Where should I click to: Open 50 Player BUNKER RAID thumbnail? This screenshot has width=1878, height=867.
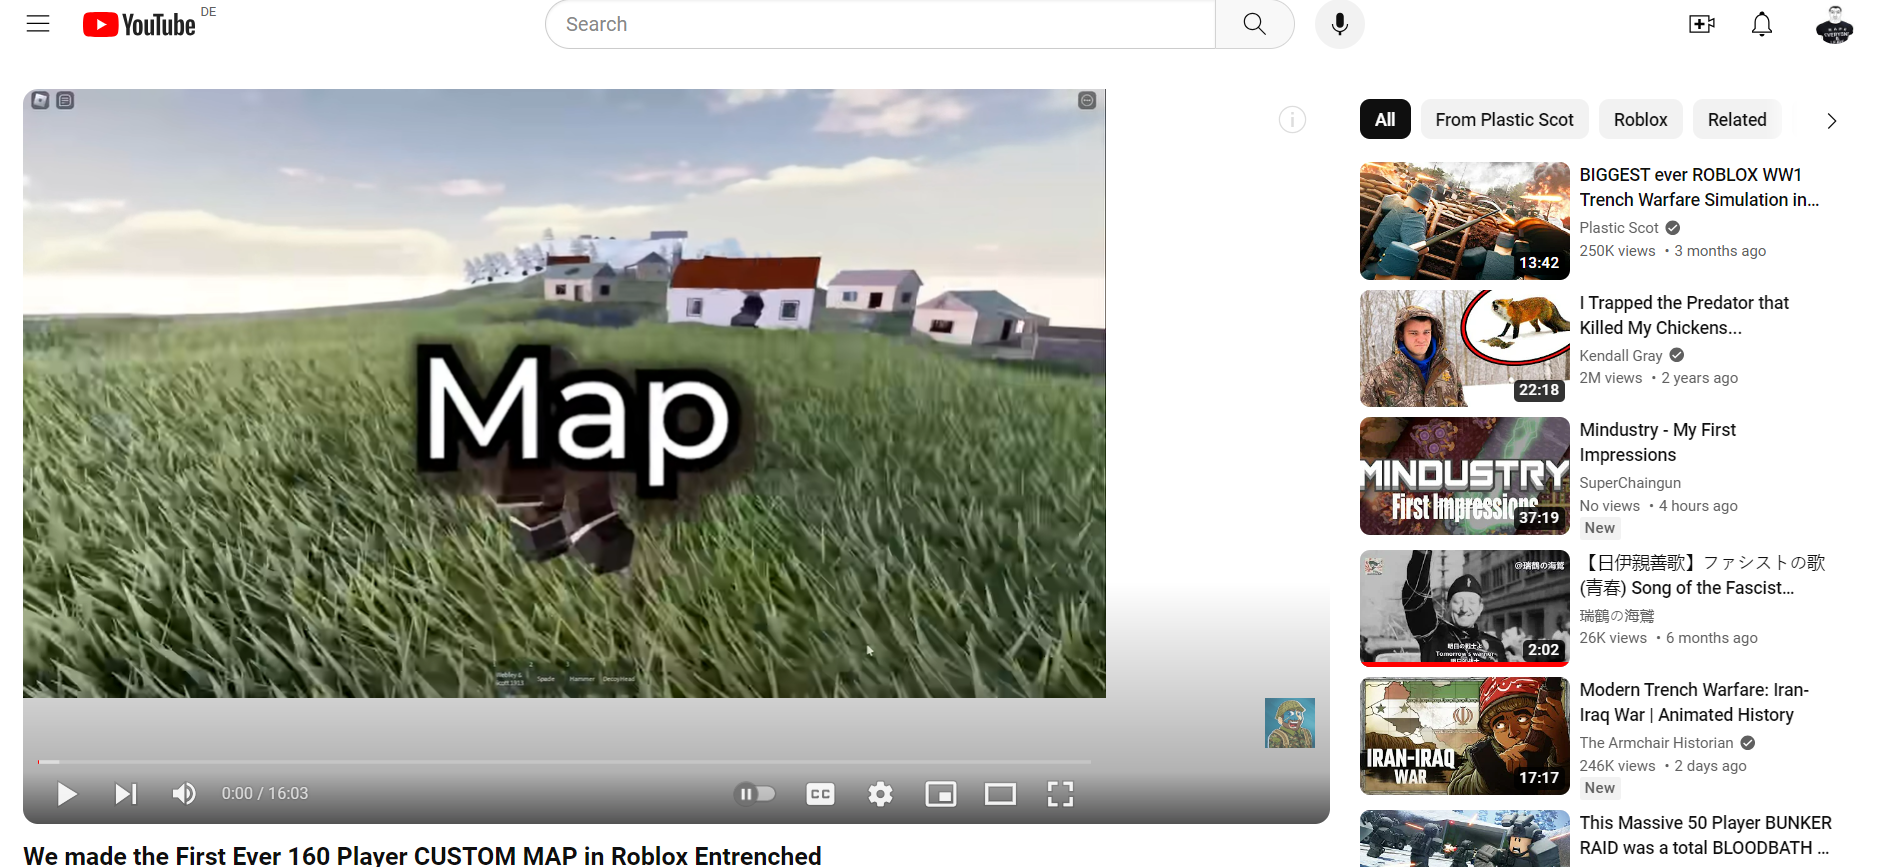(1464, 838)
